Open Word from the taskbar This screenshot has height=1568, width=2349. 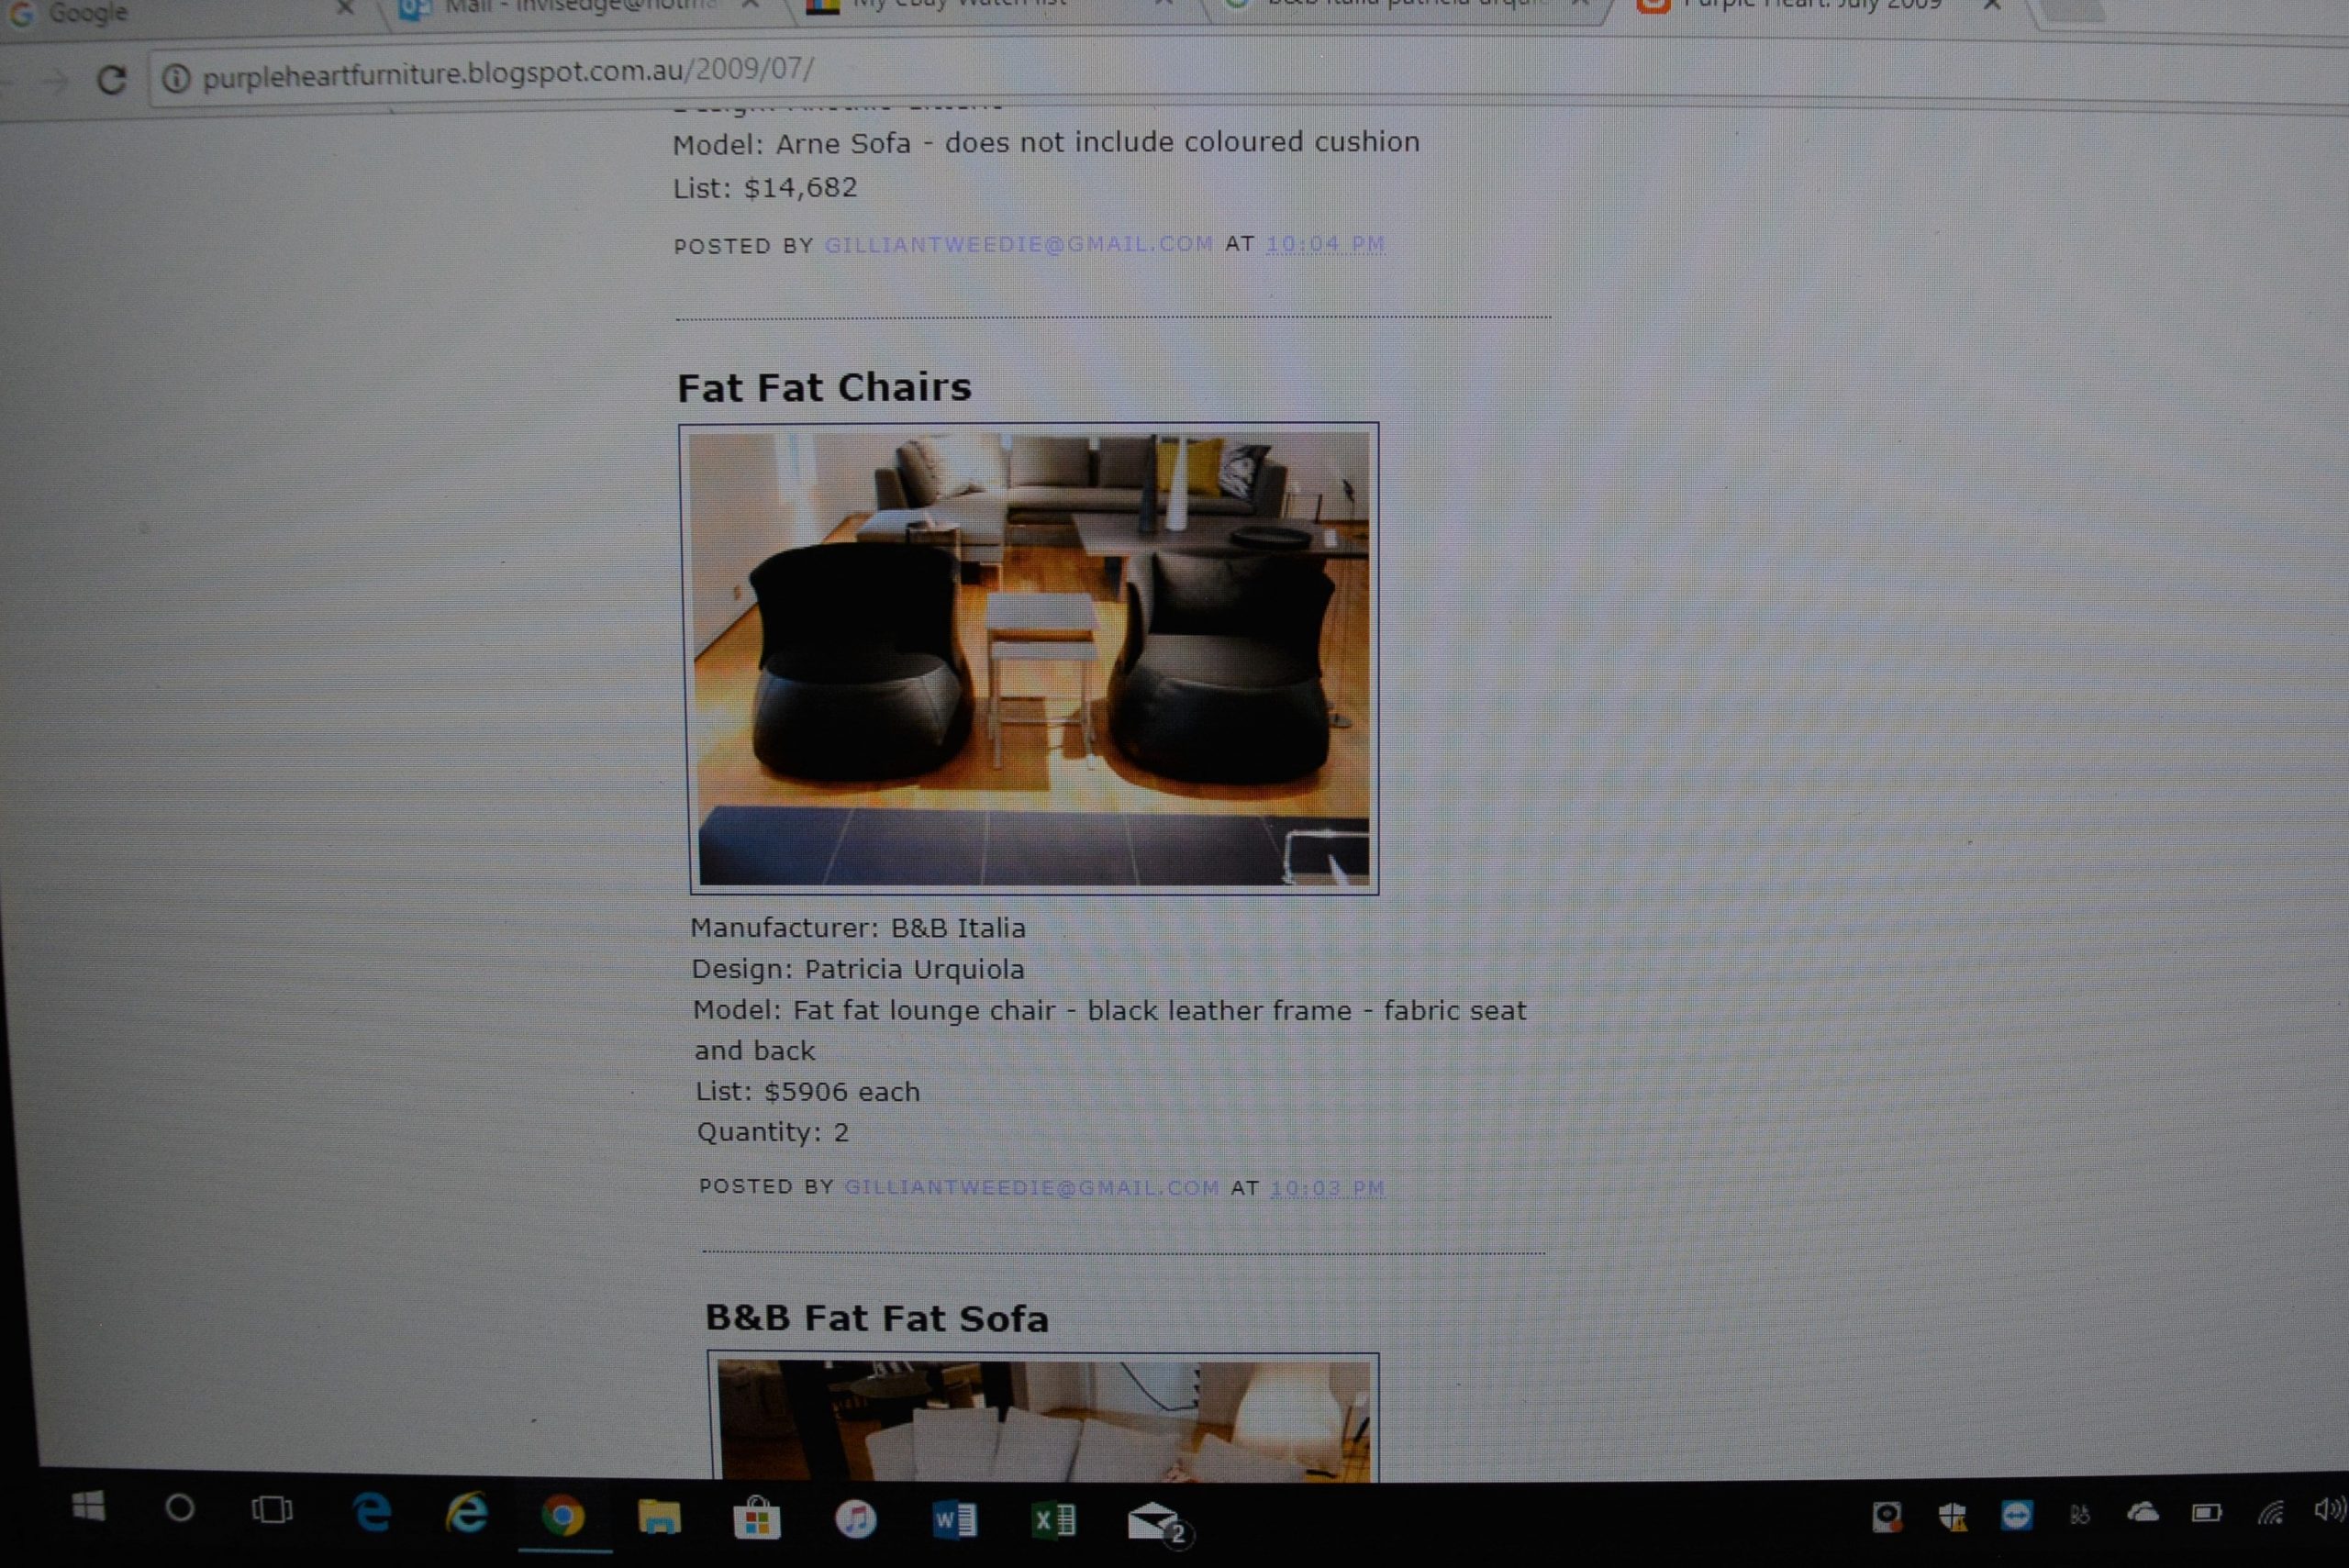click(x=954, y=1521)
